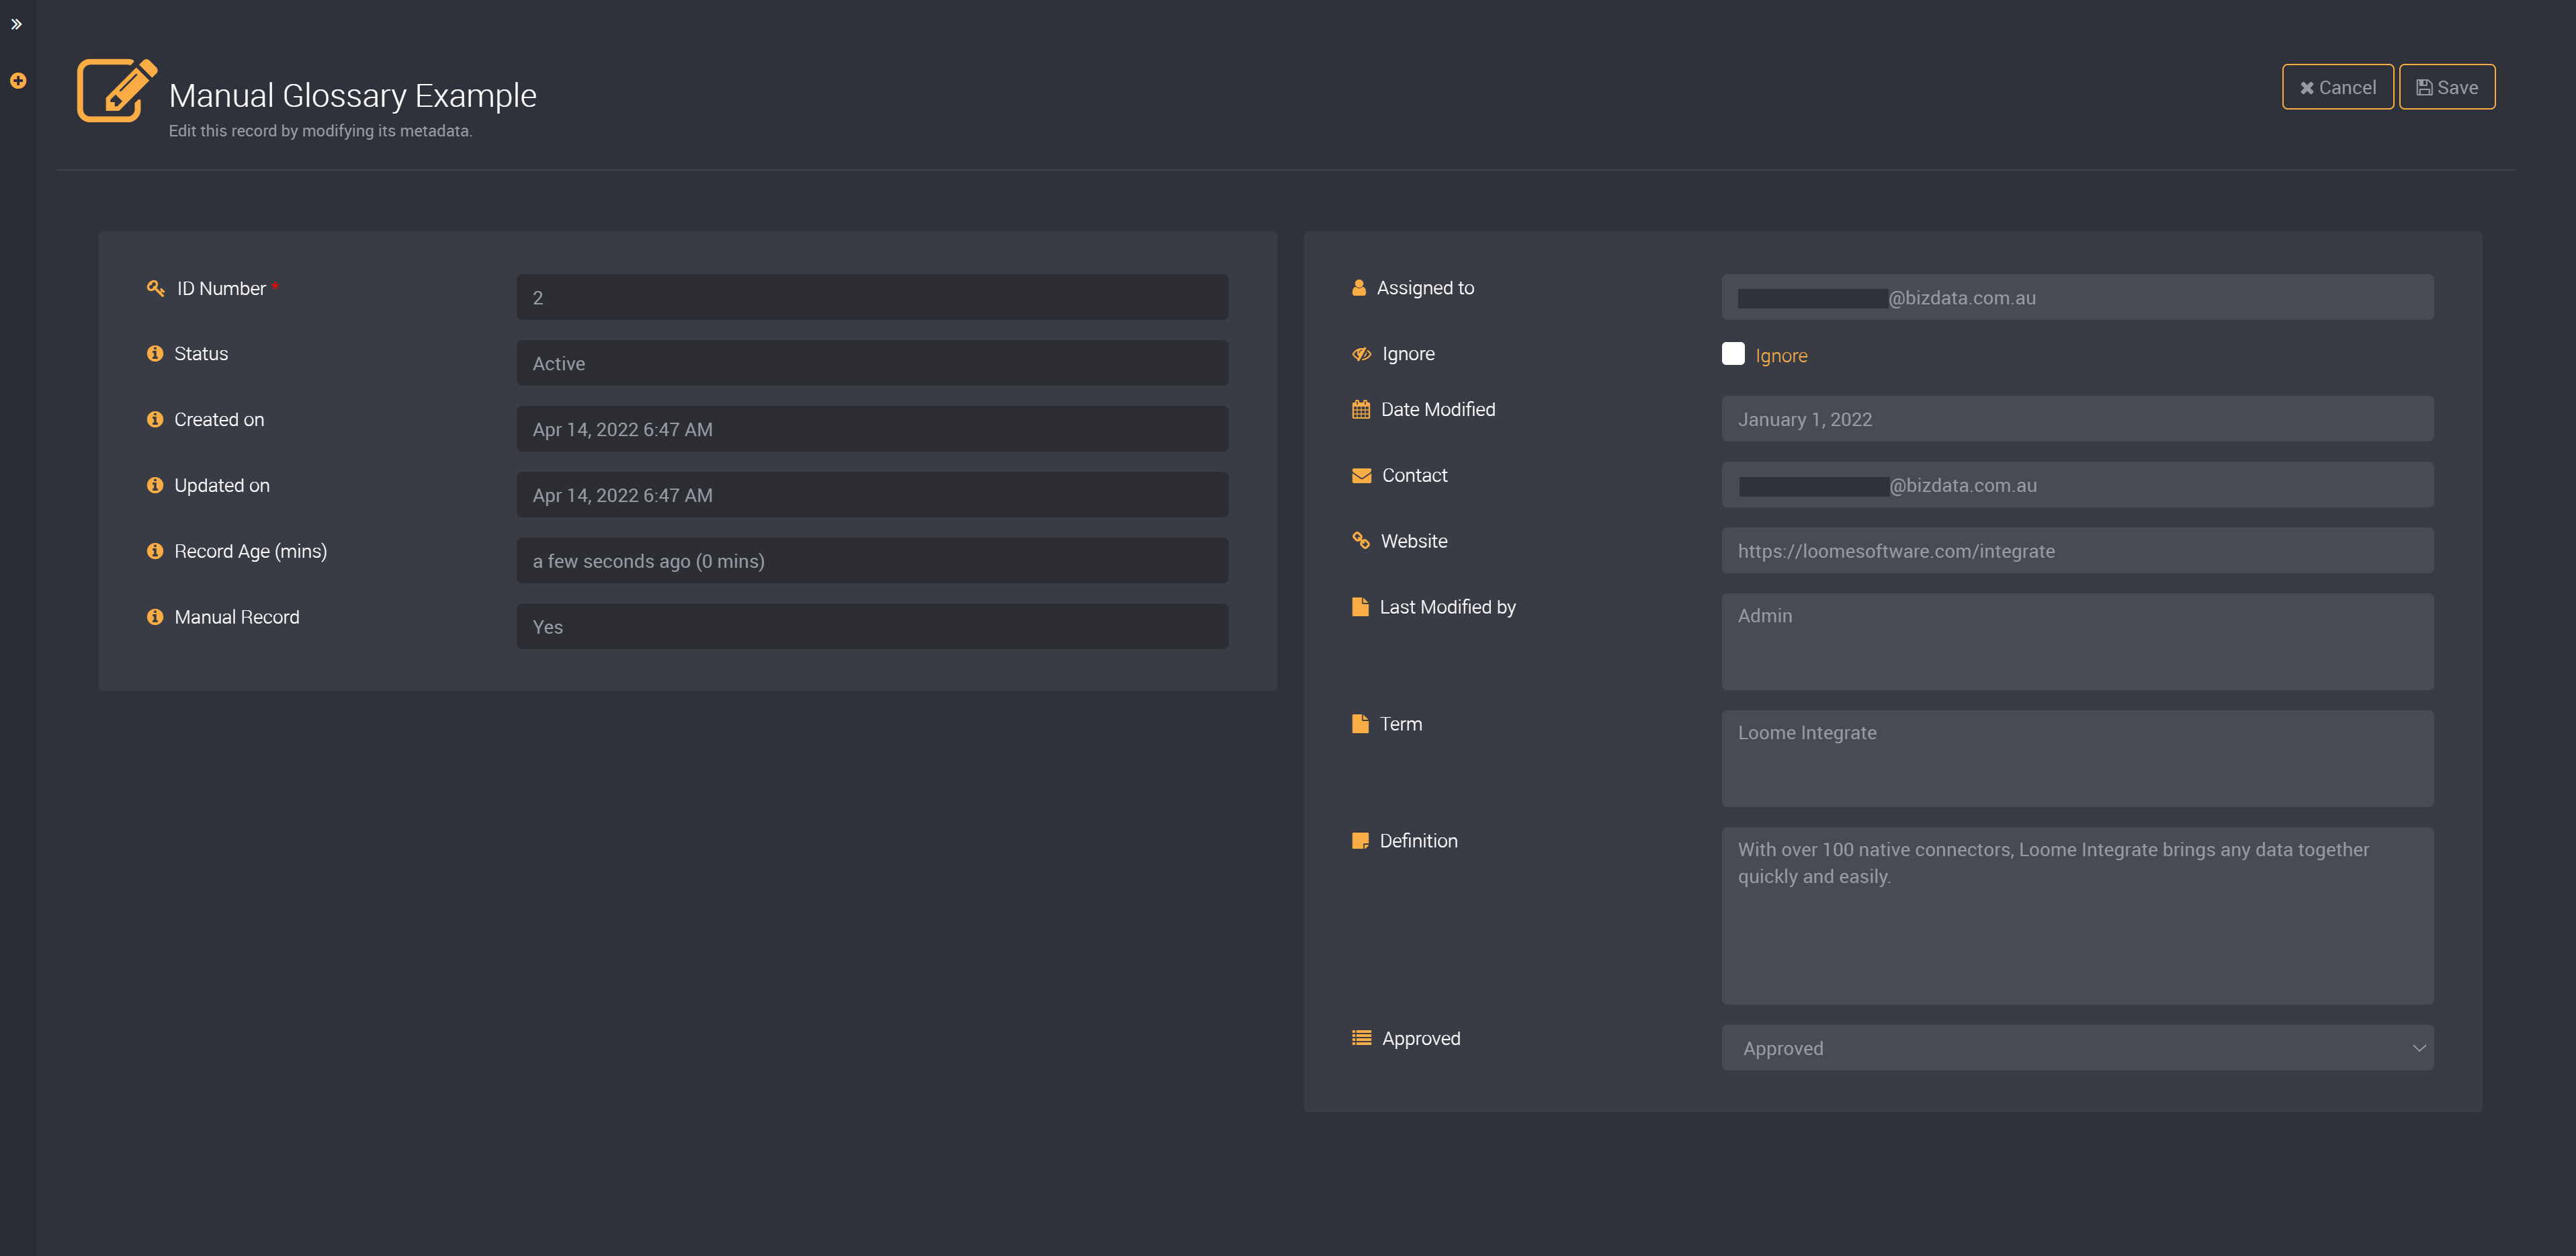This screenshot has height=1256, width=2576.
Task: Click the Record Age (mins) label
Action: click(x=250, y=552)
